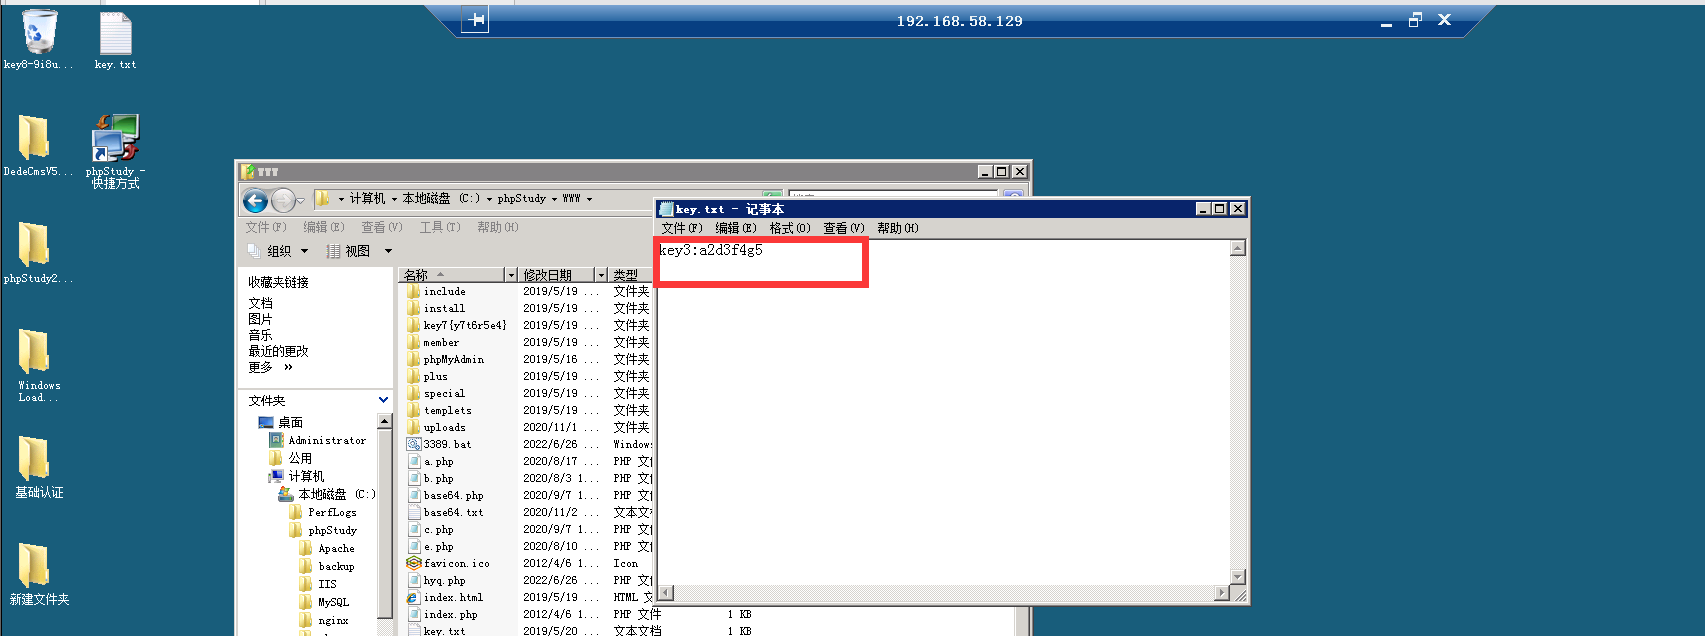Open the 名称 column filter dropdown arrow

tap(511, 275)
